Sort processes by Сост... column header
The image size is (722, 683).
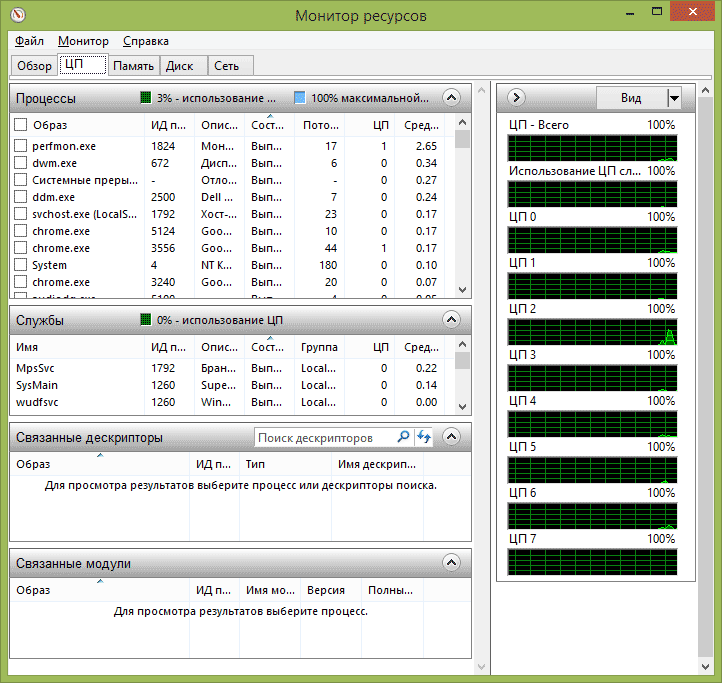pos(269,125)
